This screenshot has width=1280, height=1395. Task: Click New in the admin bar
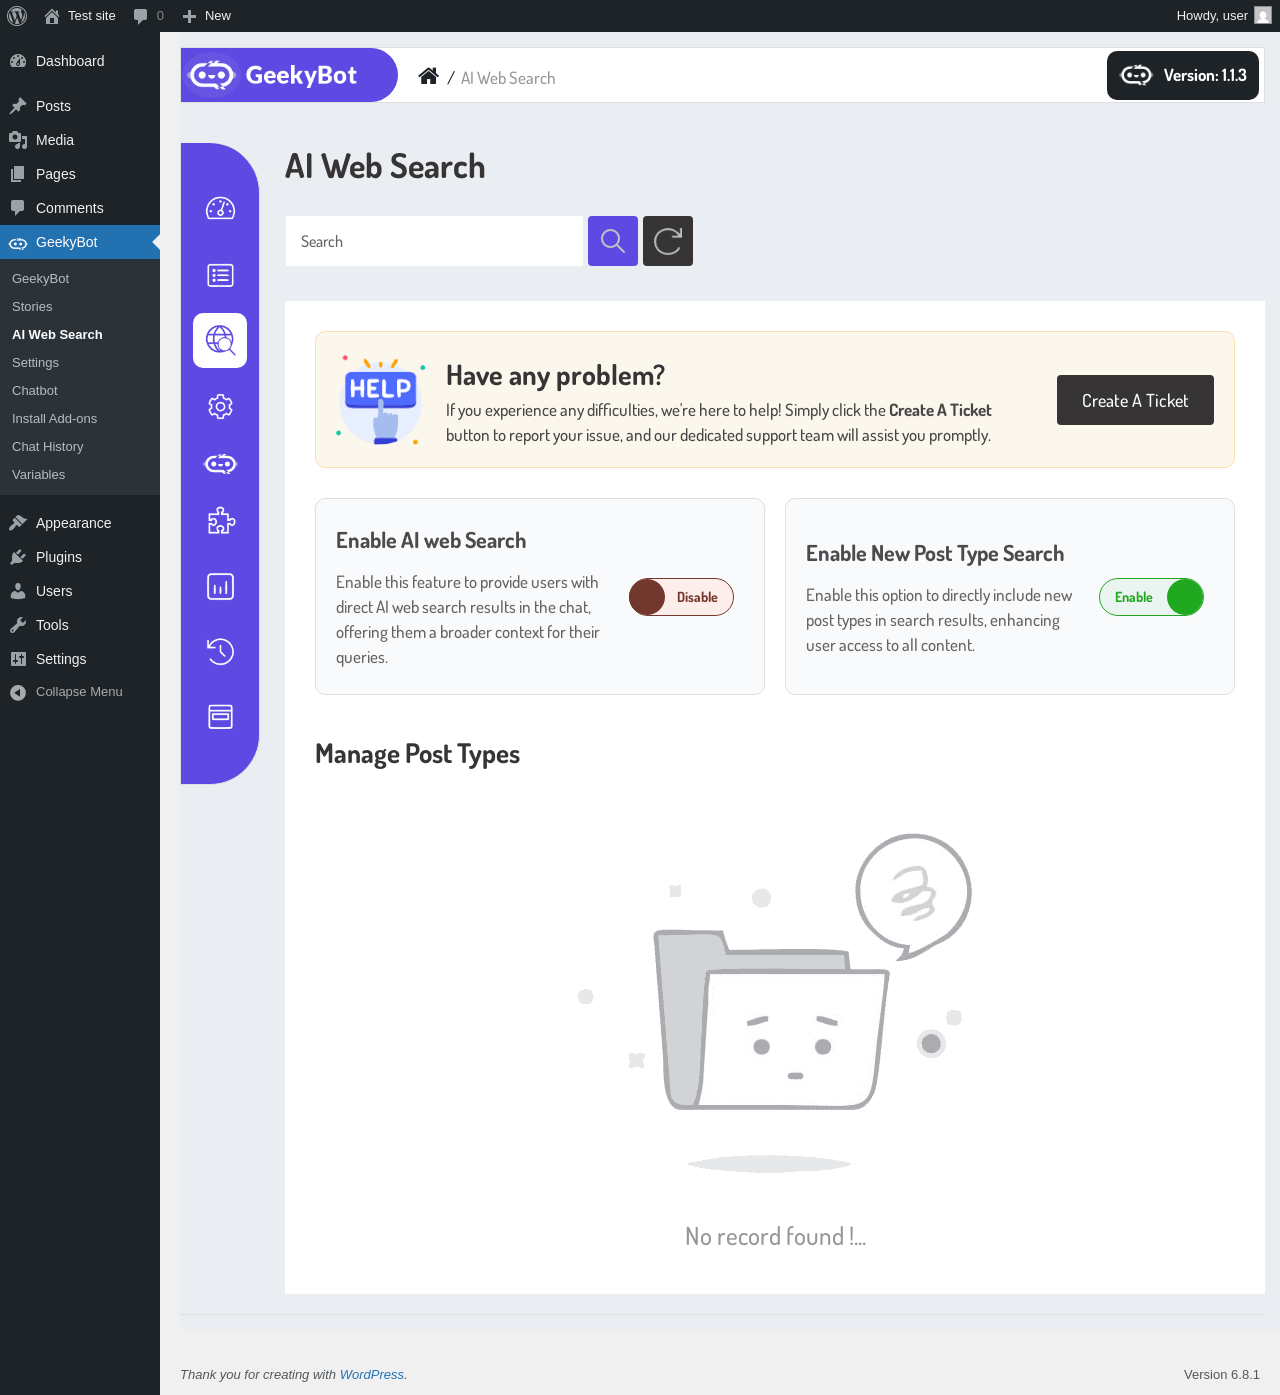pos(207,16)
